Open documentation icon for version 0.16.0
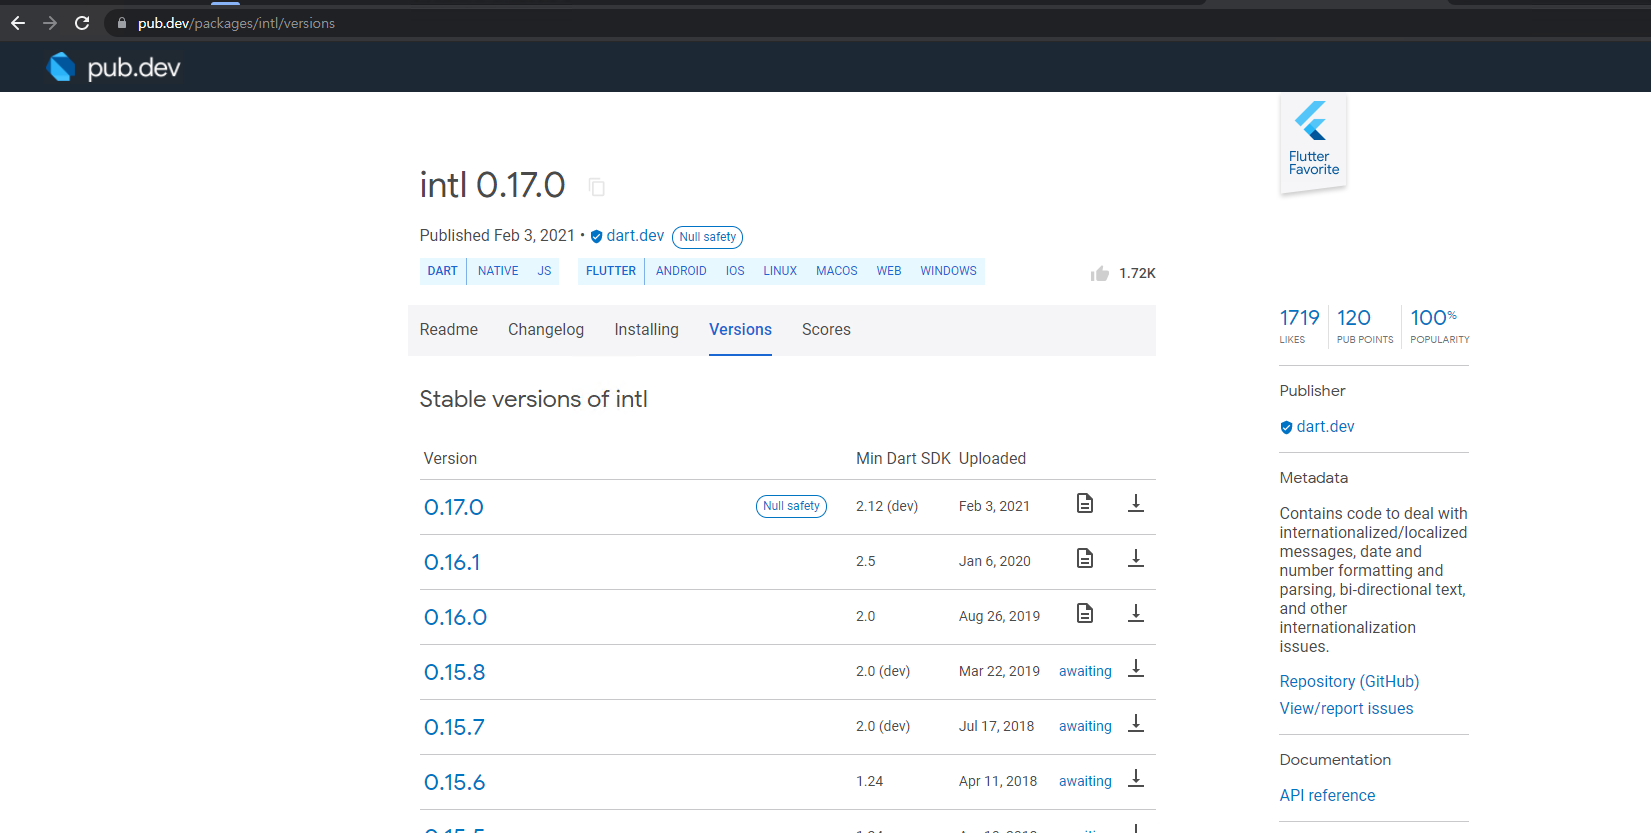This screenshot has width=1651, height=833. (x=1085, y=613)
